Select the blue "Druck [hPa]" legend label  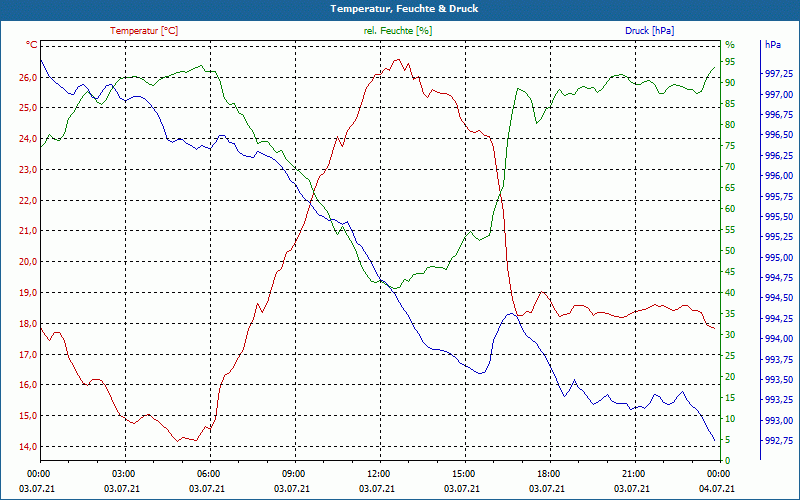(649, 31)
